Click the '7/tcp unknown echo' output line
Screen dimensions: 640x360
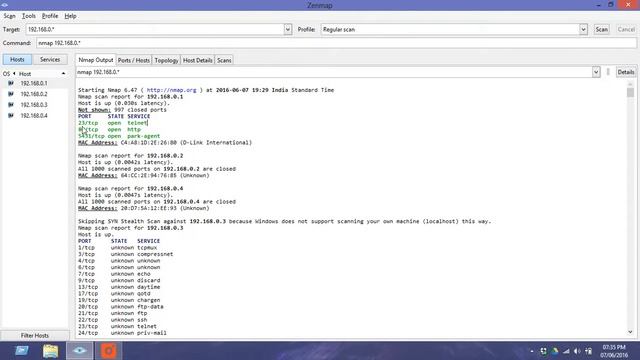pos(114,274)
